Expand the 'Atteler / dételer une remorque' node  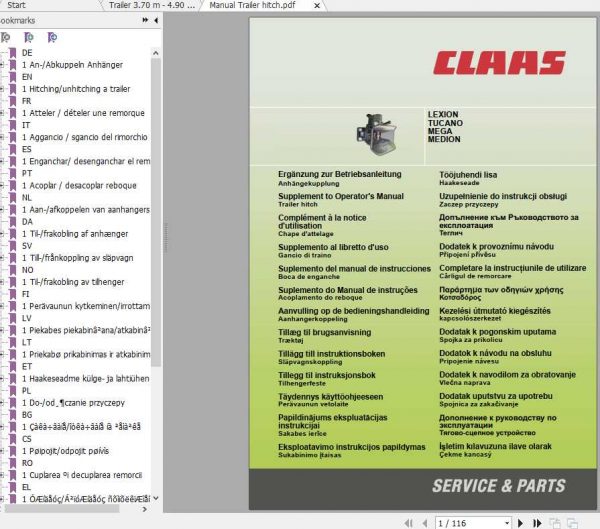coord(2,113)
